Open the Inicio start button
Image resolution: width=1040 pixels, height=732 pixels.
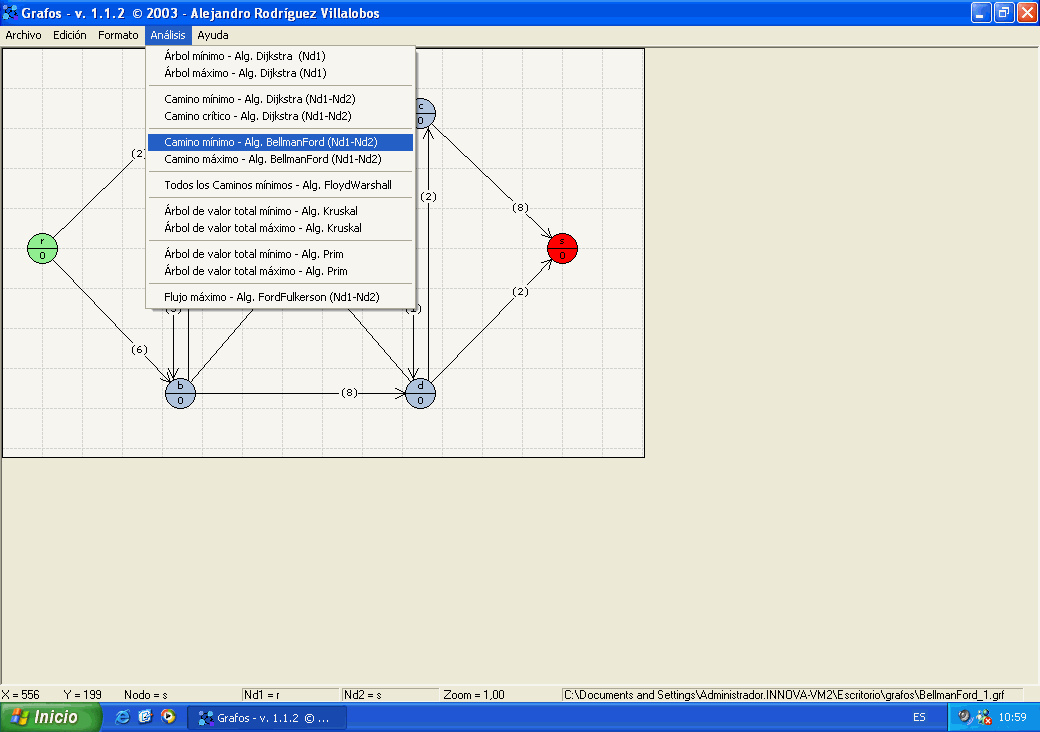click(52, 717)
